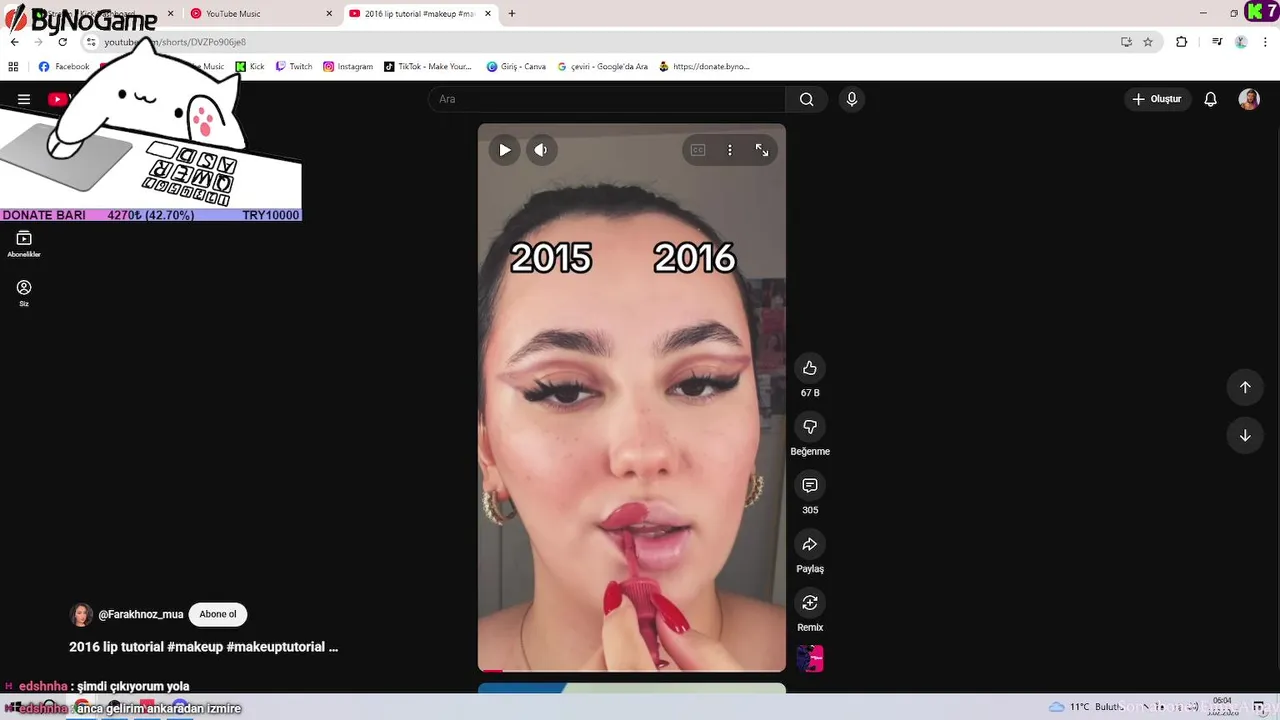Open the Instagram bookmark
This screenshot has height=720, width=1280.
348,67
